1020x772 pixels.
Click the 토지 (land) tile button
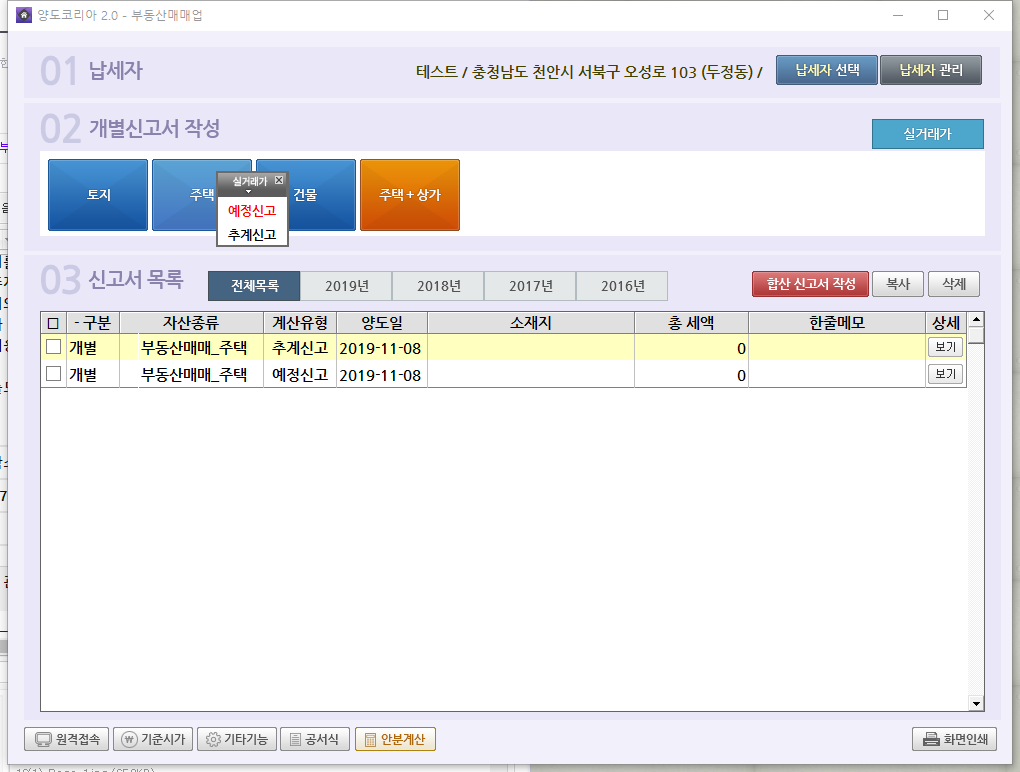pos(98,195)
